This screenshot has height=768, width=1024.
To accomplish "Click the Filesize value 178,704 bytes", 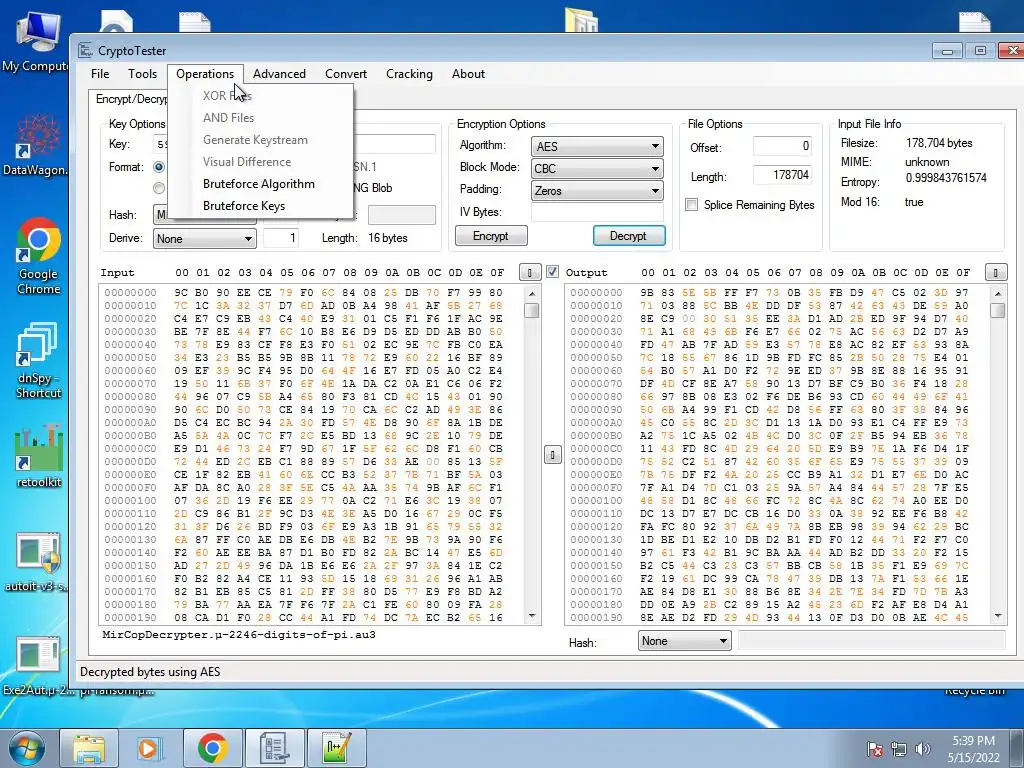I will (938, 143).
